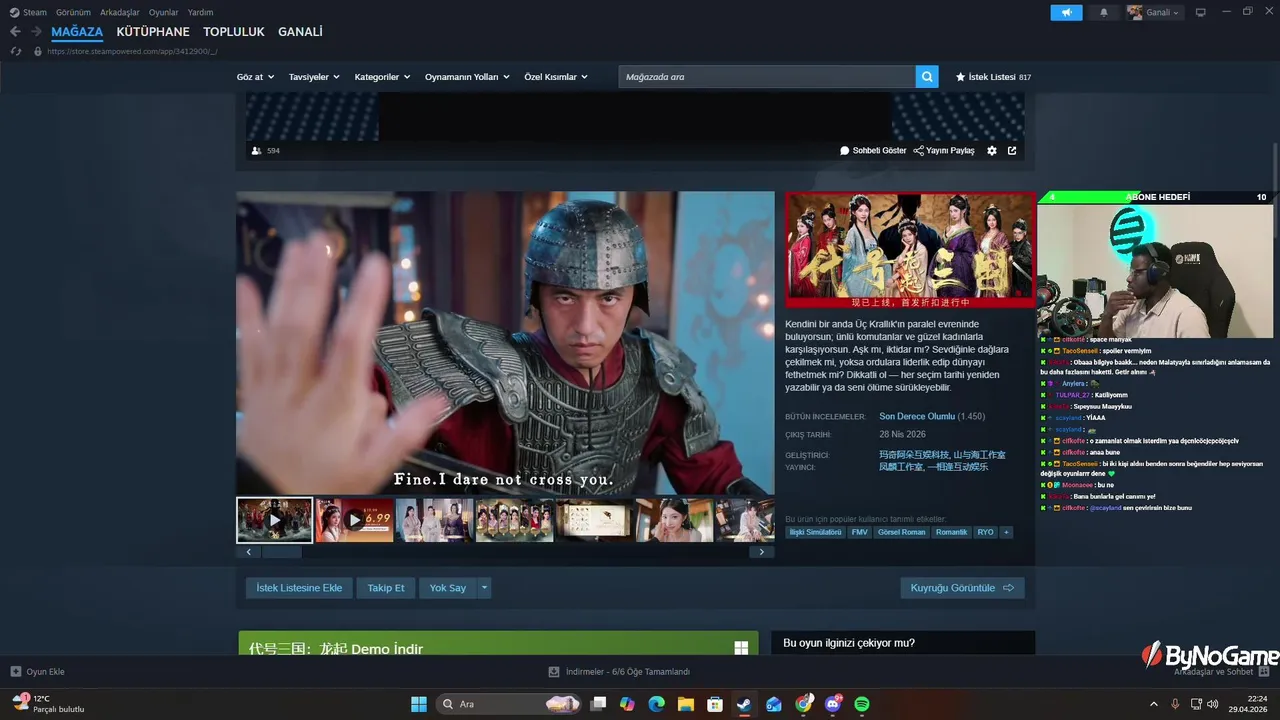Click the Windows platform icon on demo banner

coord(741,648)
